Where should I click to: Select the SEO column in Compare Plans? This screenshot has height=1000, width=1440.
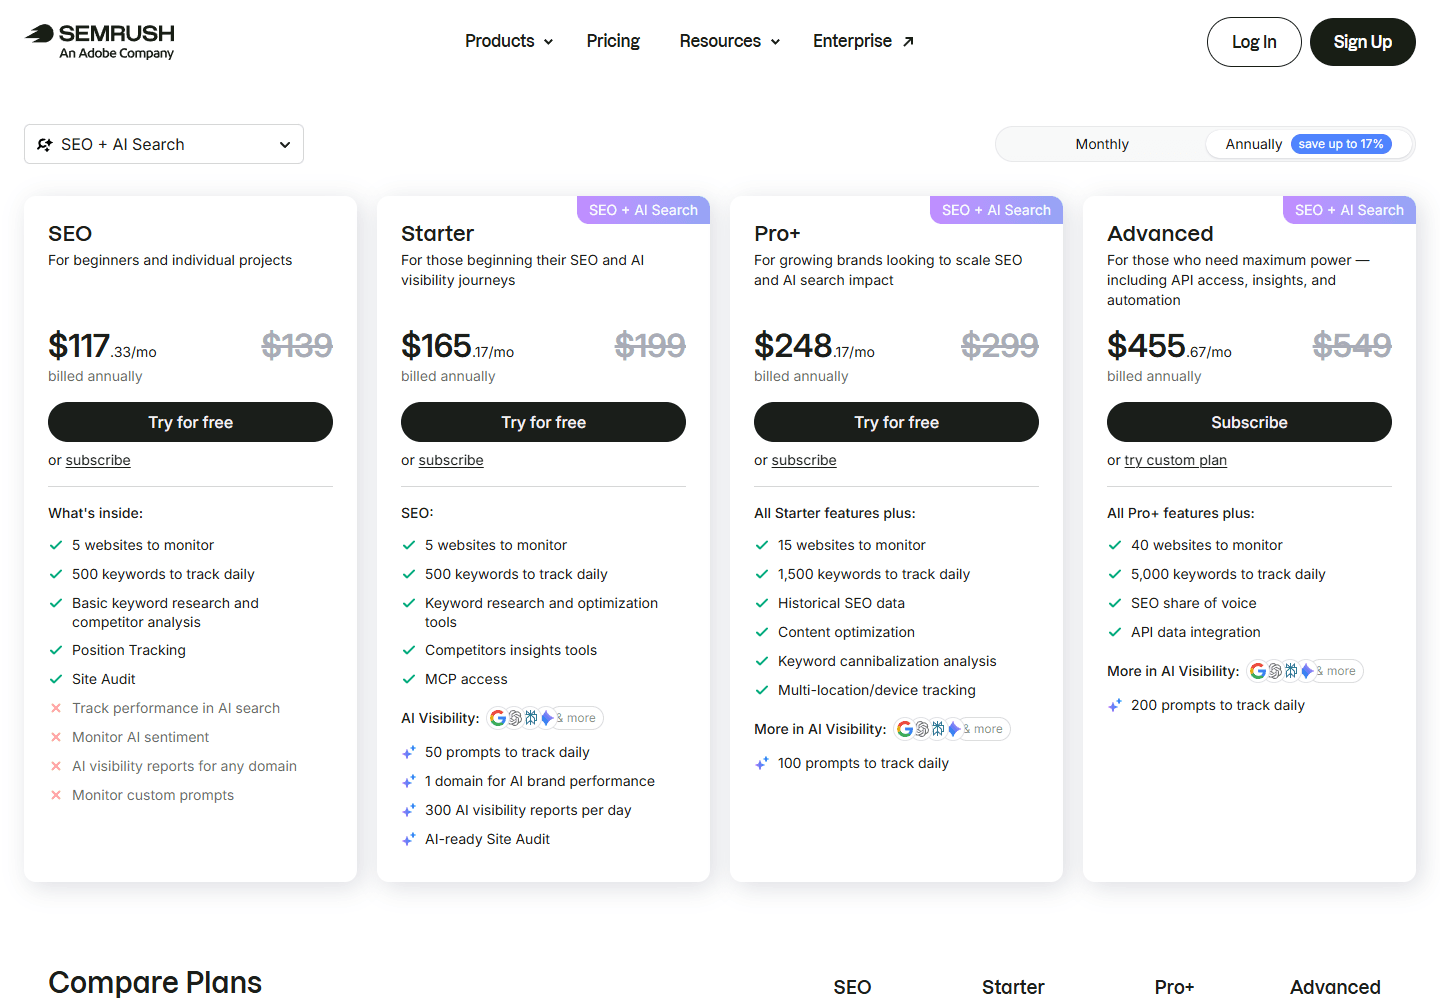pyautogui.click(x=852, y=987)
